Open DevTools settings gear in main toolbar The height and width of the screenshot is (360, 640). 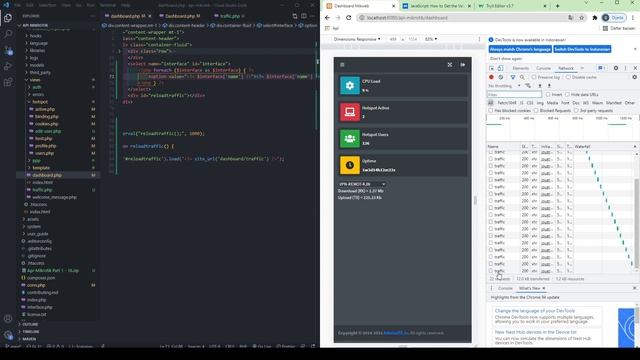(616, 68)
